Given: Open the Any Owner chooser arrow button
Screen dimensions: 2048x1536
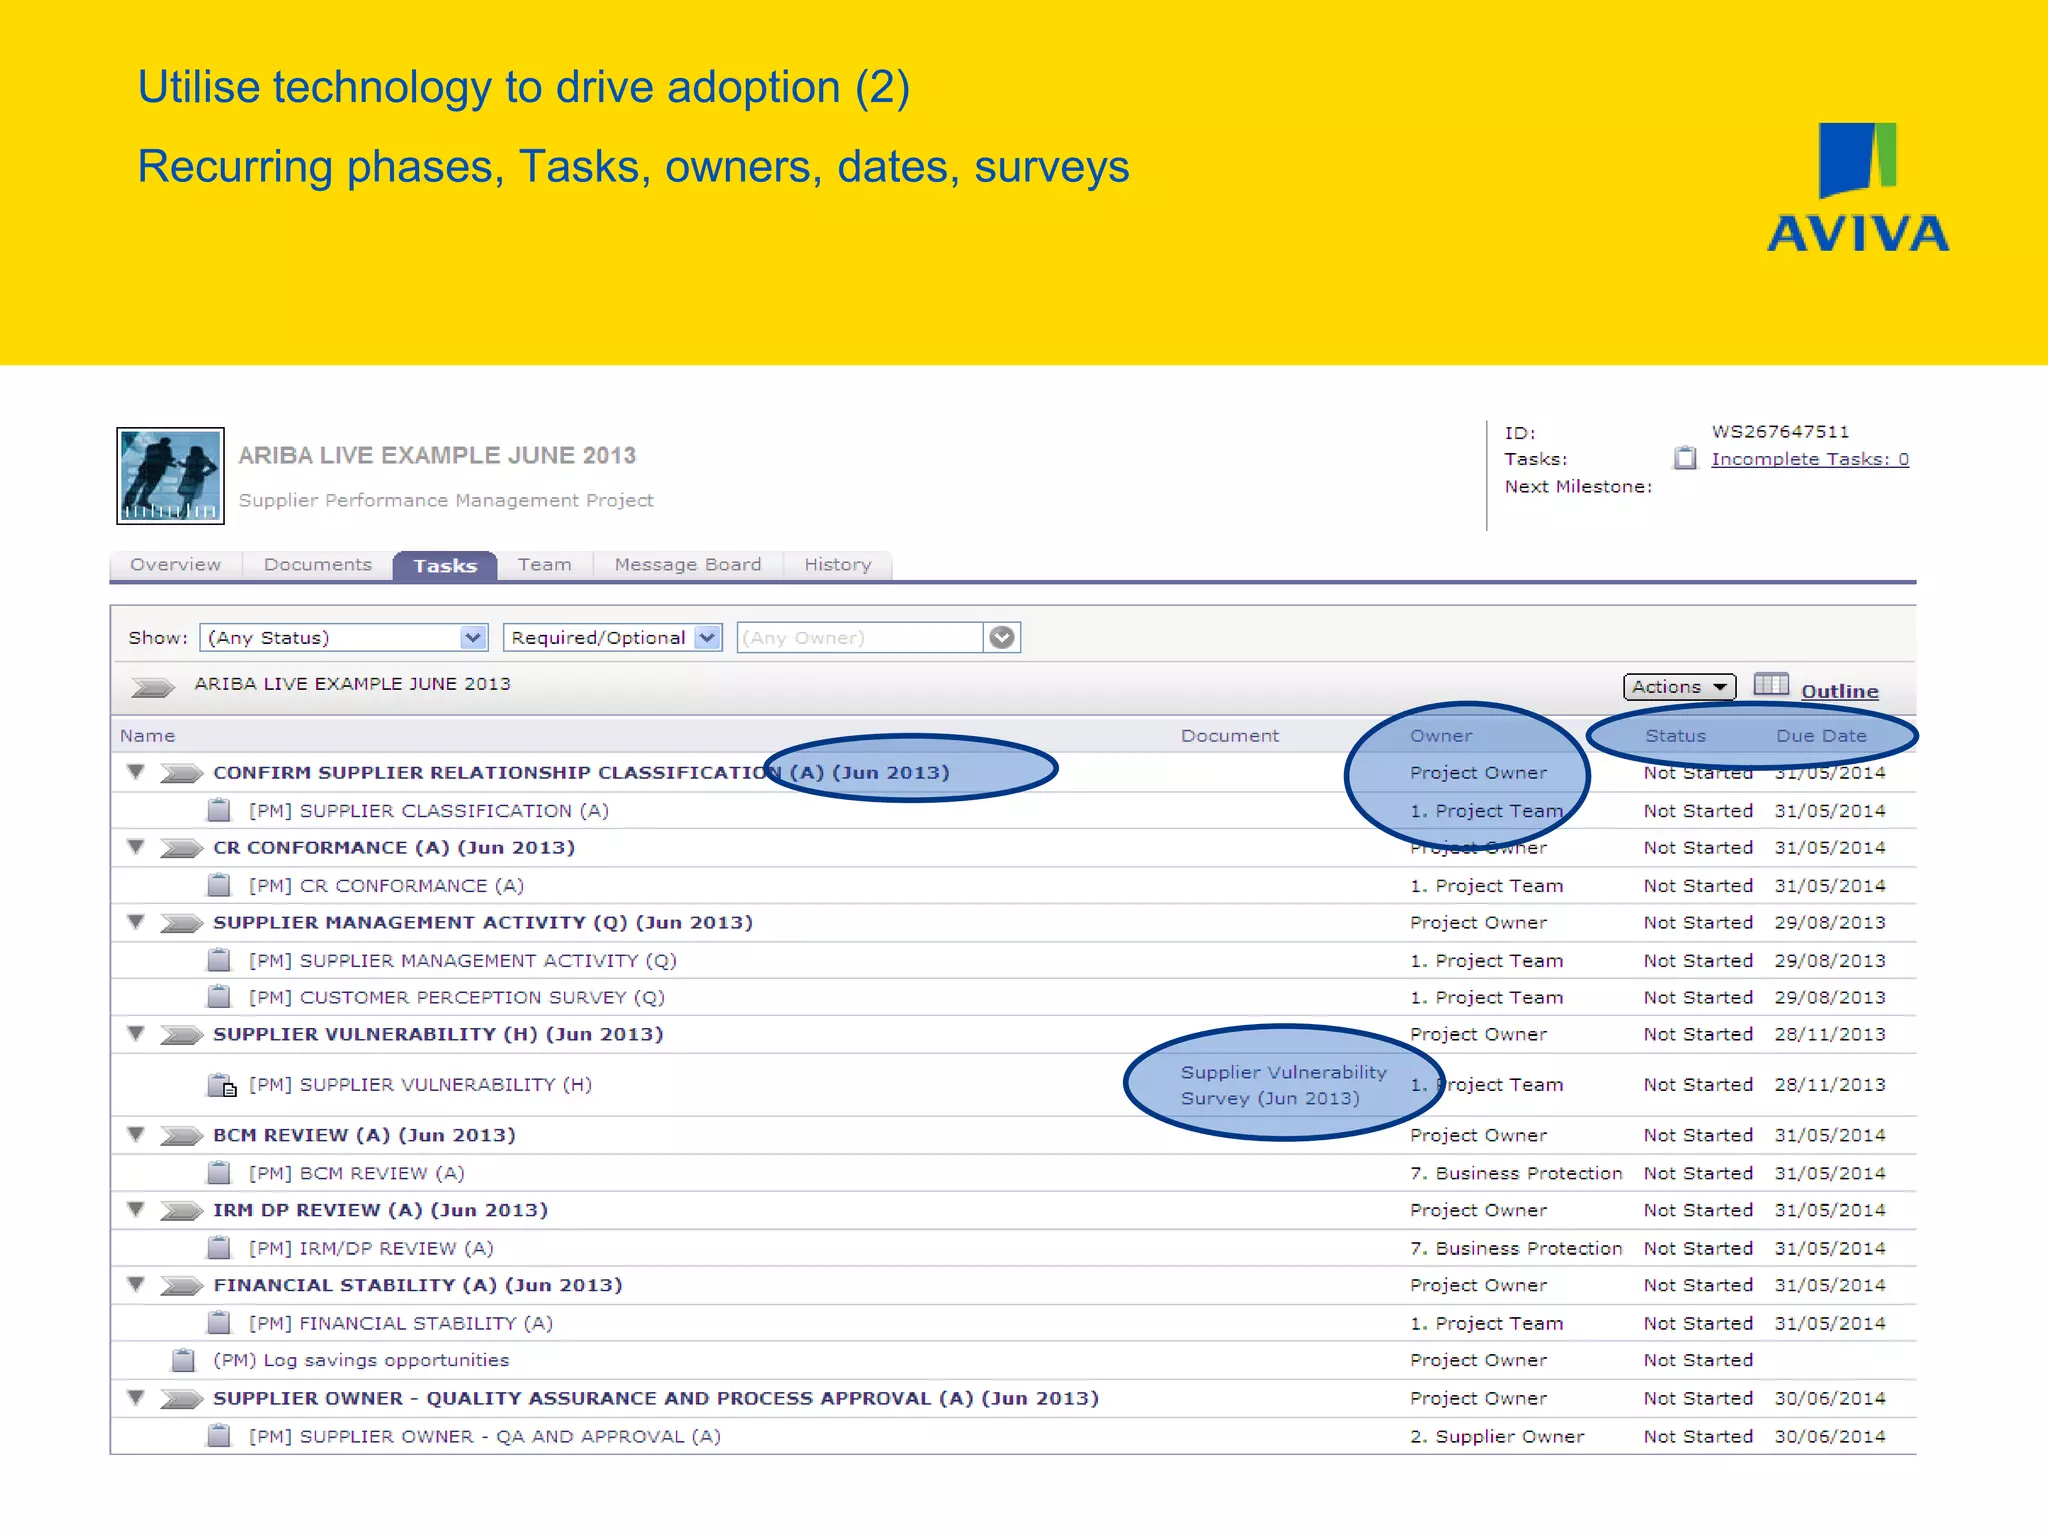Looking at the screenshot, I should coord(1002,637).
